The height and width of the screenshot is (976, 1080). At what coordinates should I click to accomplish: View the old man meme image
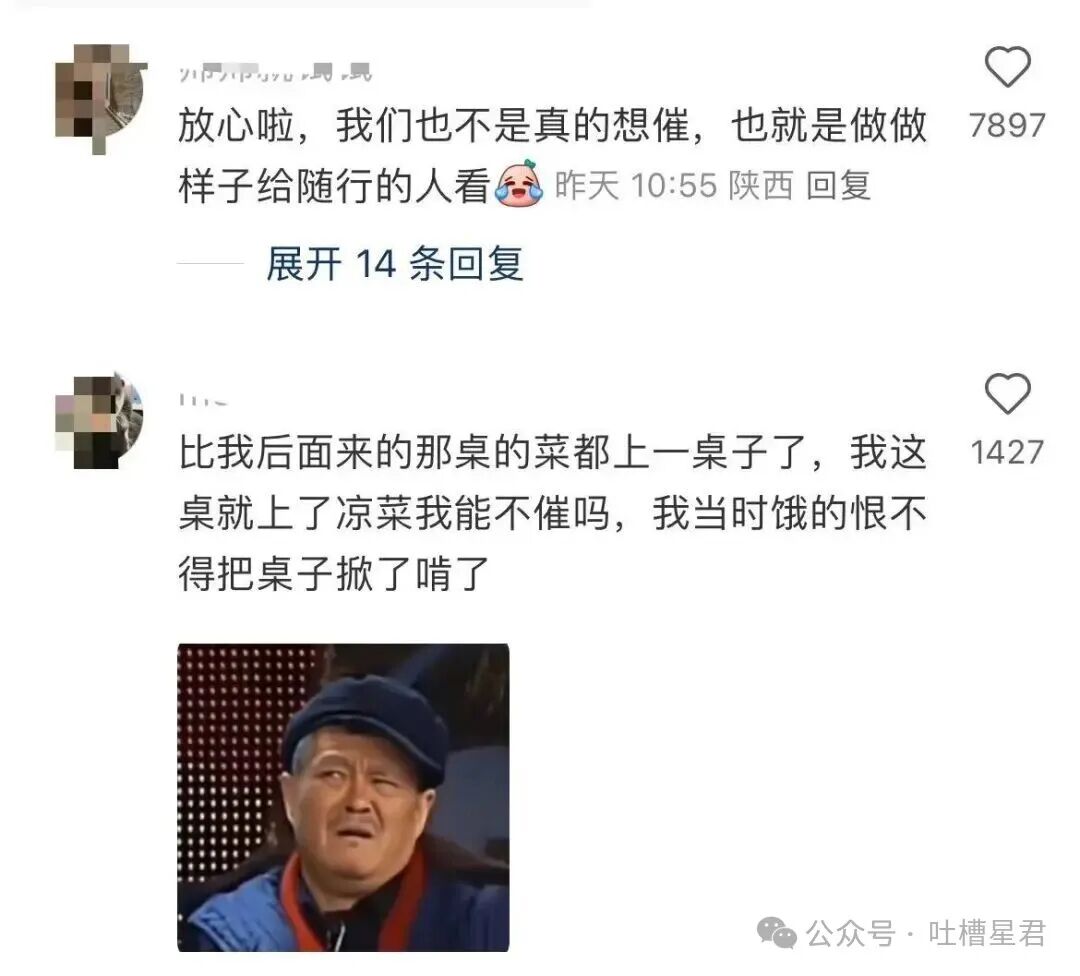(343, 798)
